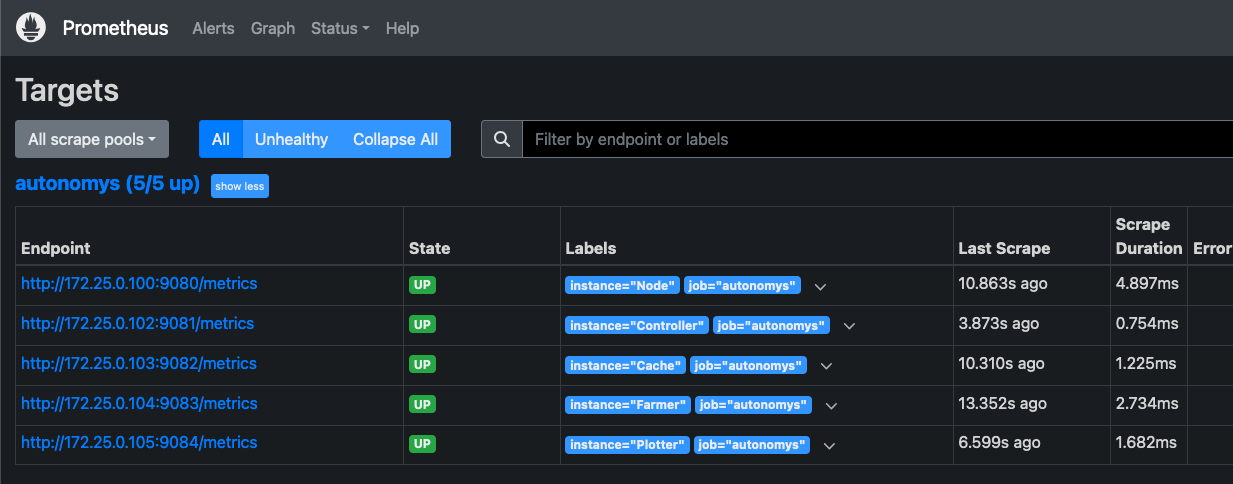The image size is (1233, 484).
Task: Focus the endpoint or labels filter field
Action: (x=878, y=139)
